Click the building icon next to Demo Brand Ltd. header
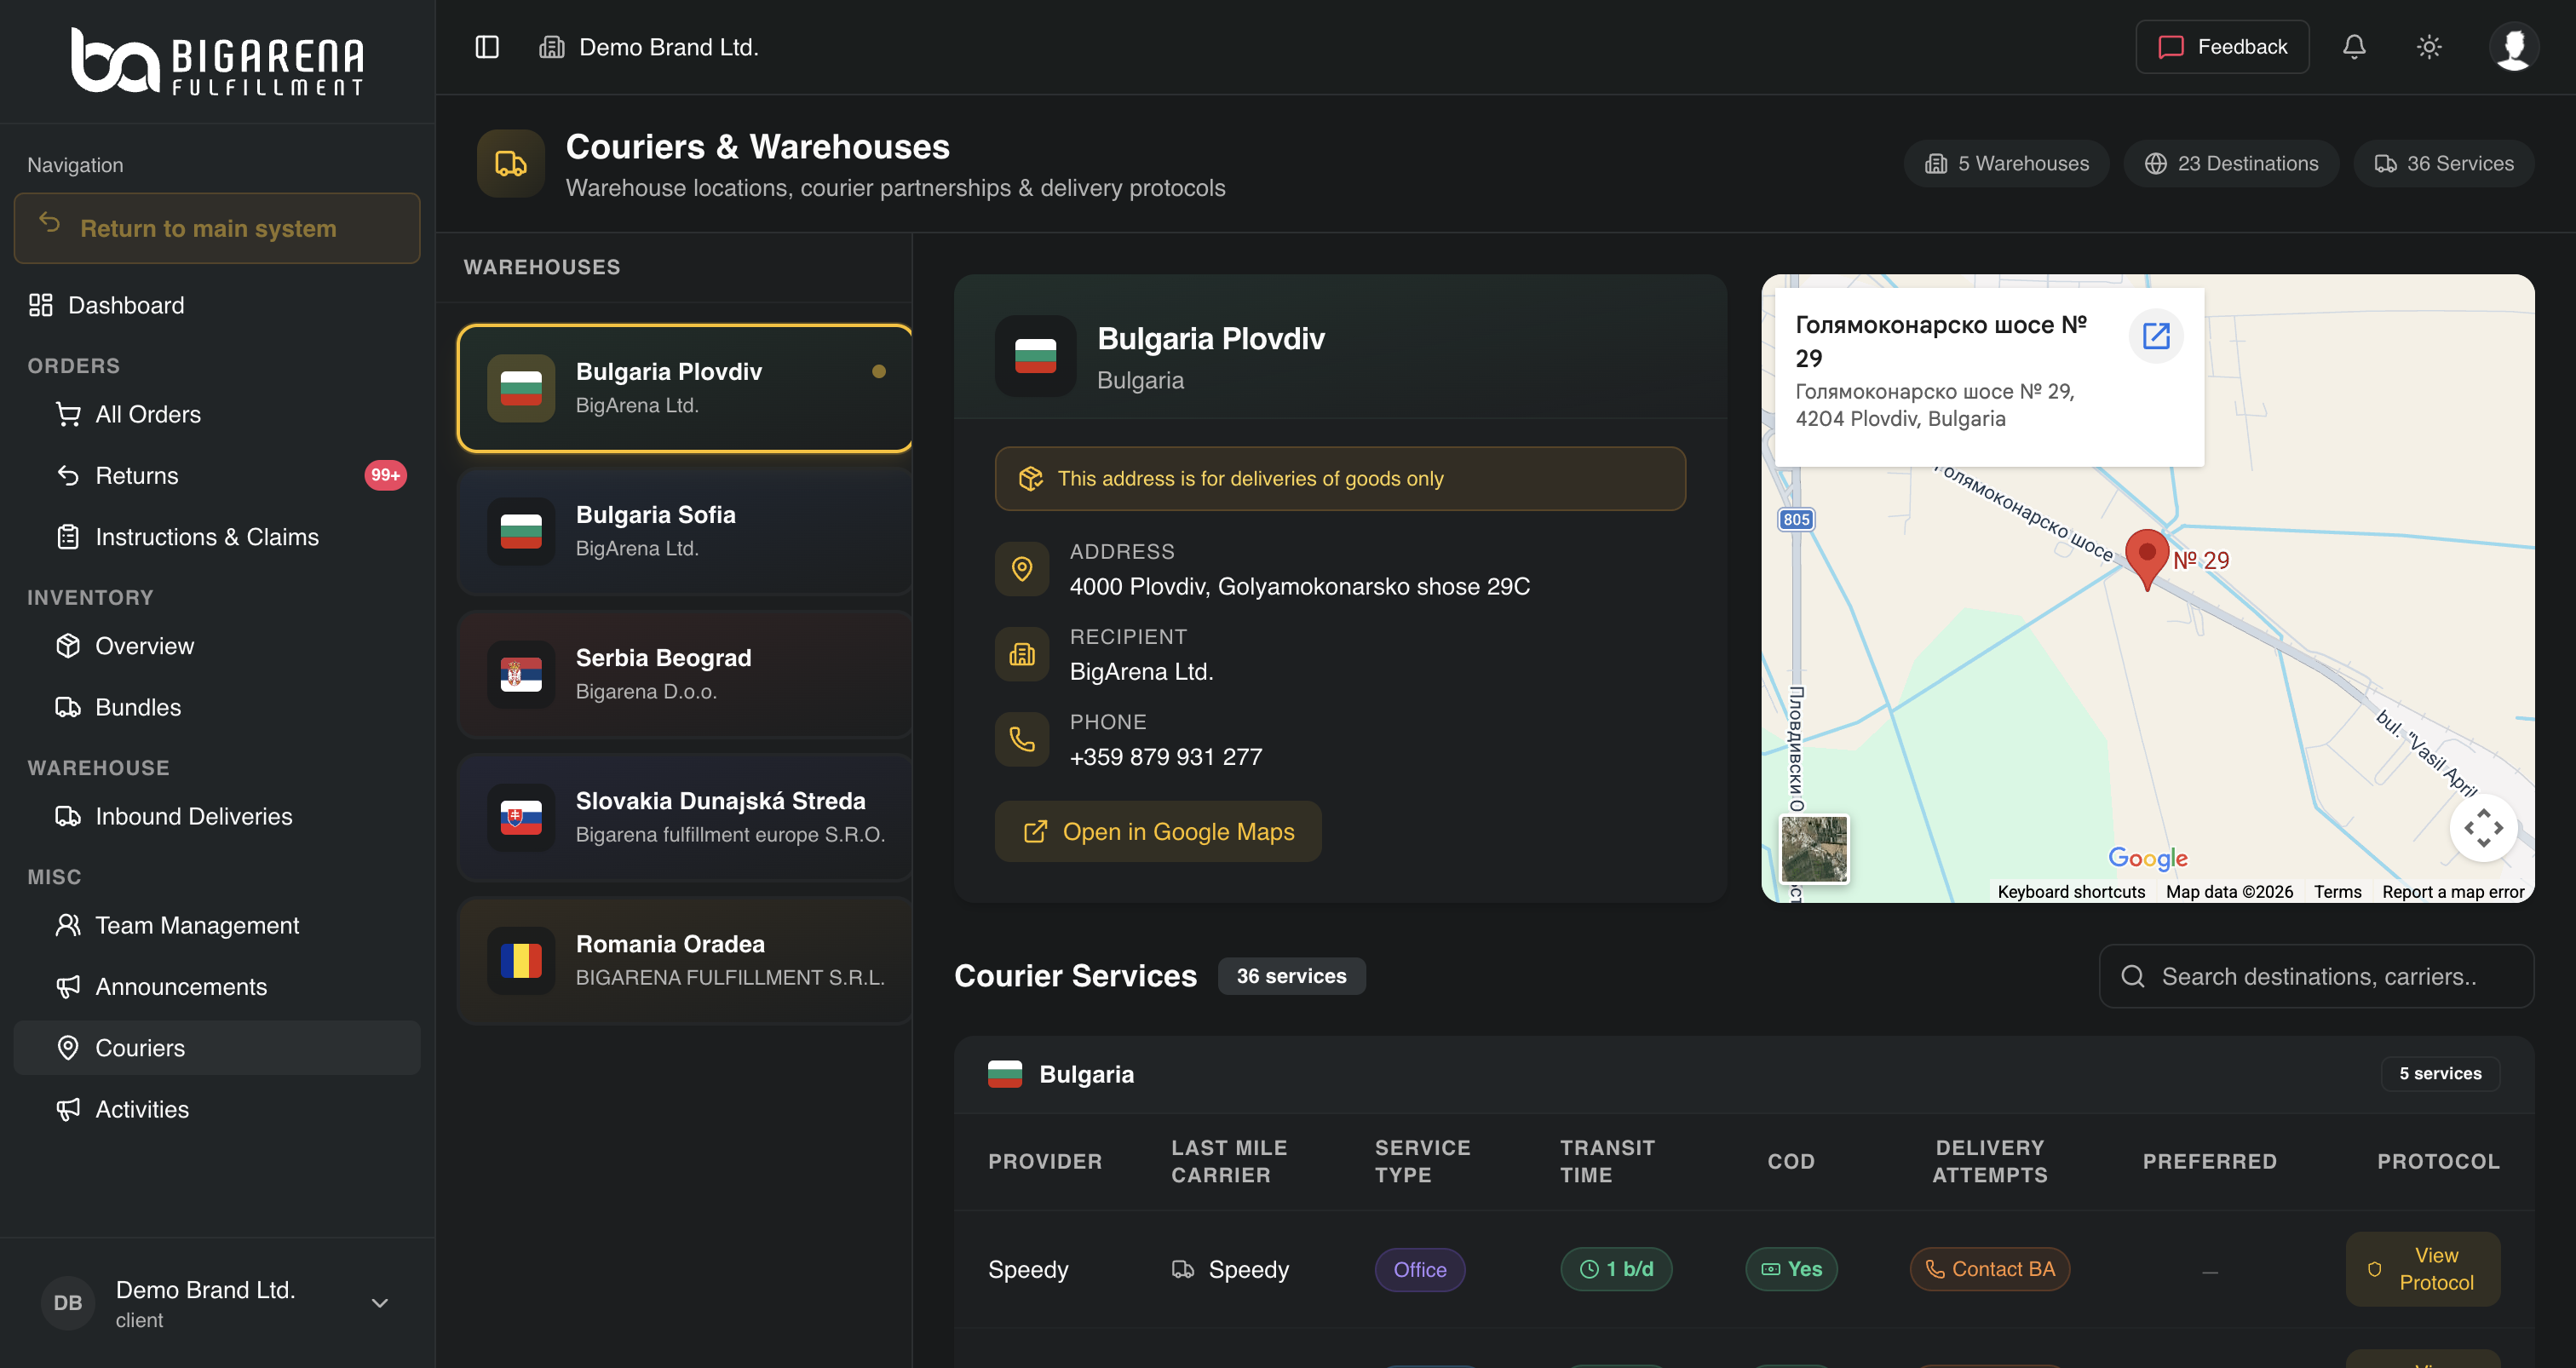Viewport: 2576px width, 1368px height. tap(552, 47)
